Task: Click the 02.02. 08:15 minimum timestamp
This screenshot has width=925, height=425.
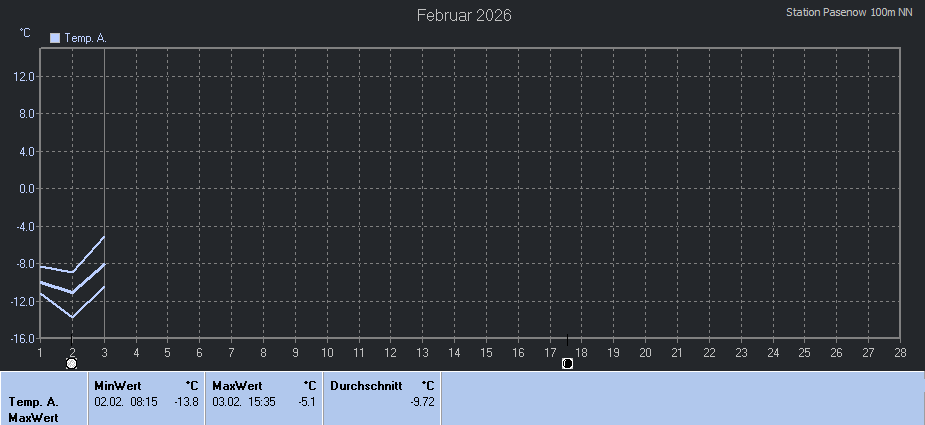Action: tap(126, 401)
